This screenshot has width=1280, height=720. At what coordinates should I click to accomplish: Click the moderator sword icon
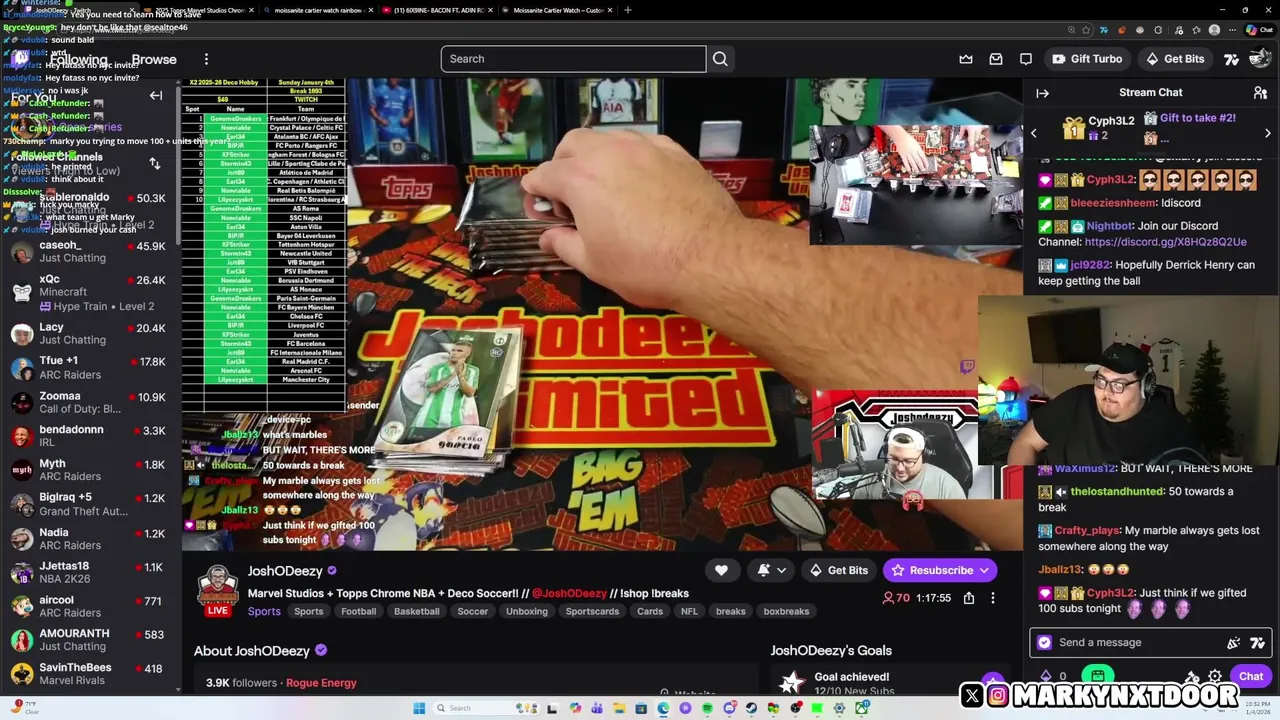pos(1192,678)
